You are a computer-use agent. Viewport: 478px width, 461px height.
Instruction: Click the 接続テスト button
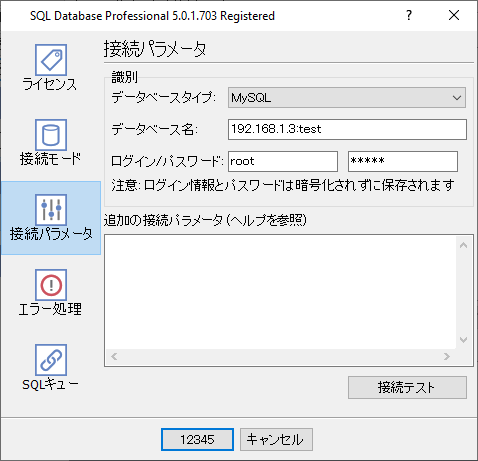[407, 387]
